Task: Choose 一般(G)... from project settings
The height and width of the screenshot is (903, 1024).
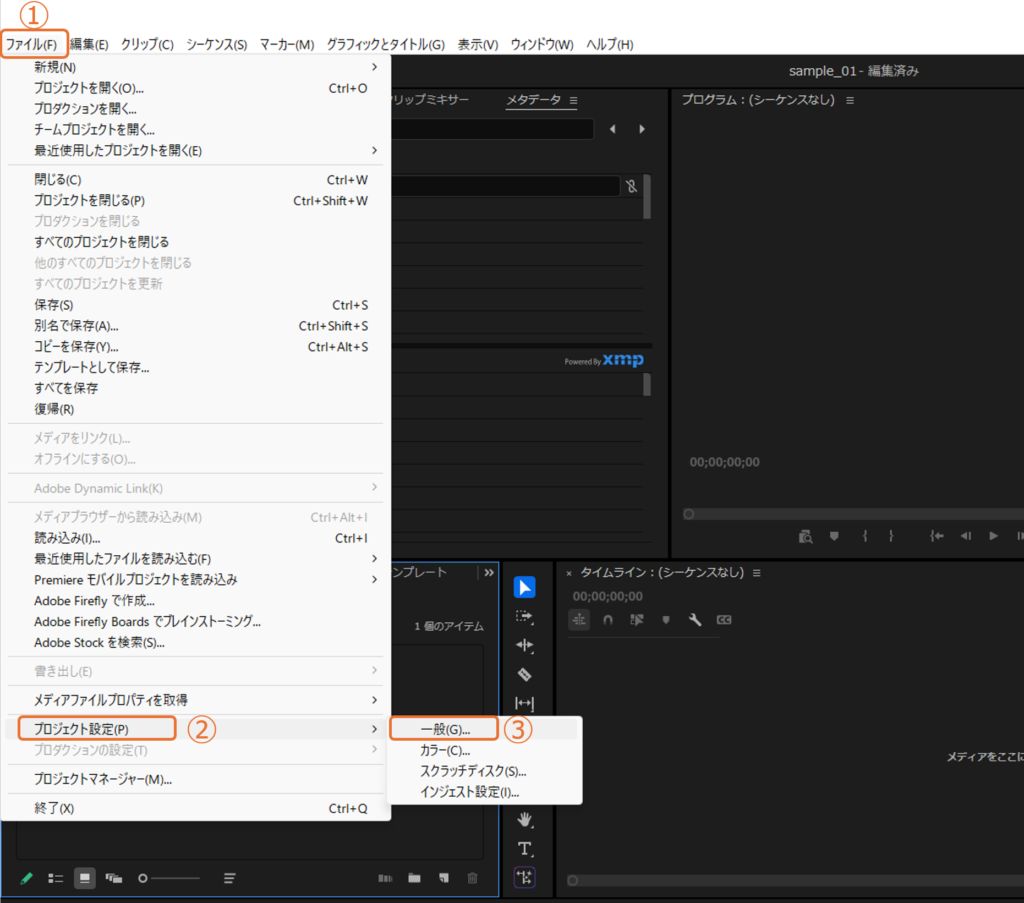Action: [x=445, y=729]
